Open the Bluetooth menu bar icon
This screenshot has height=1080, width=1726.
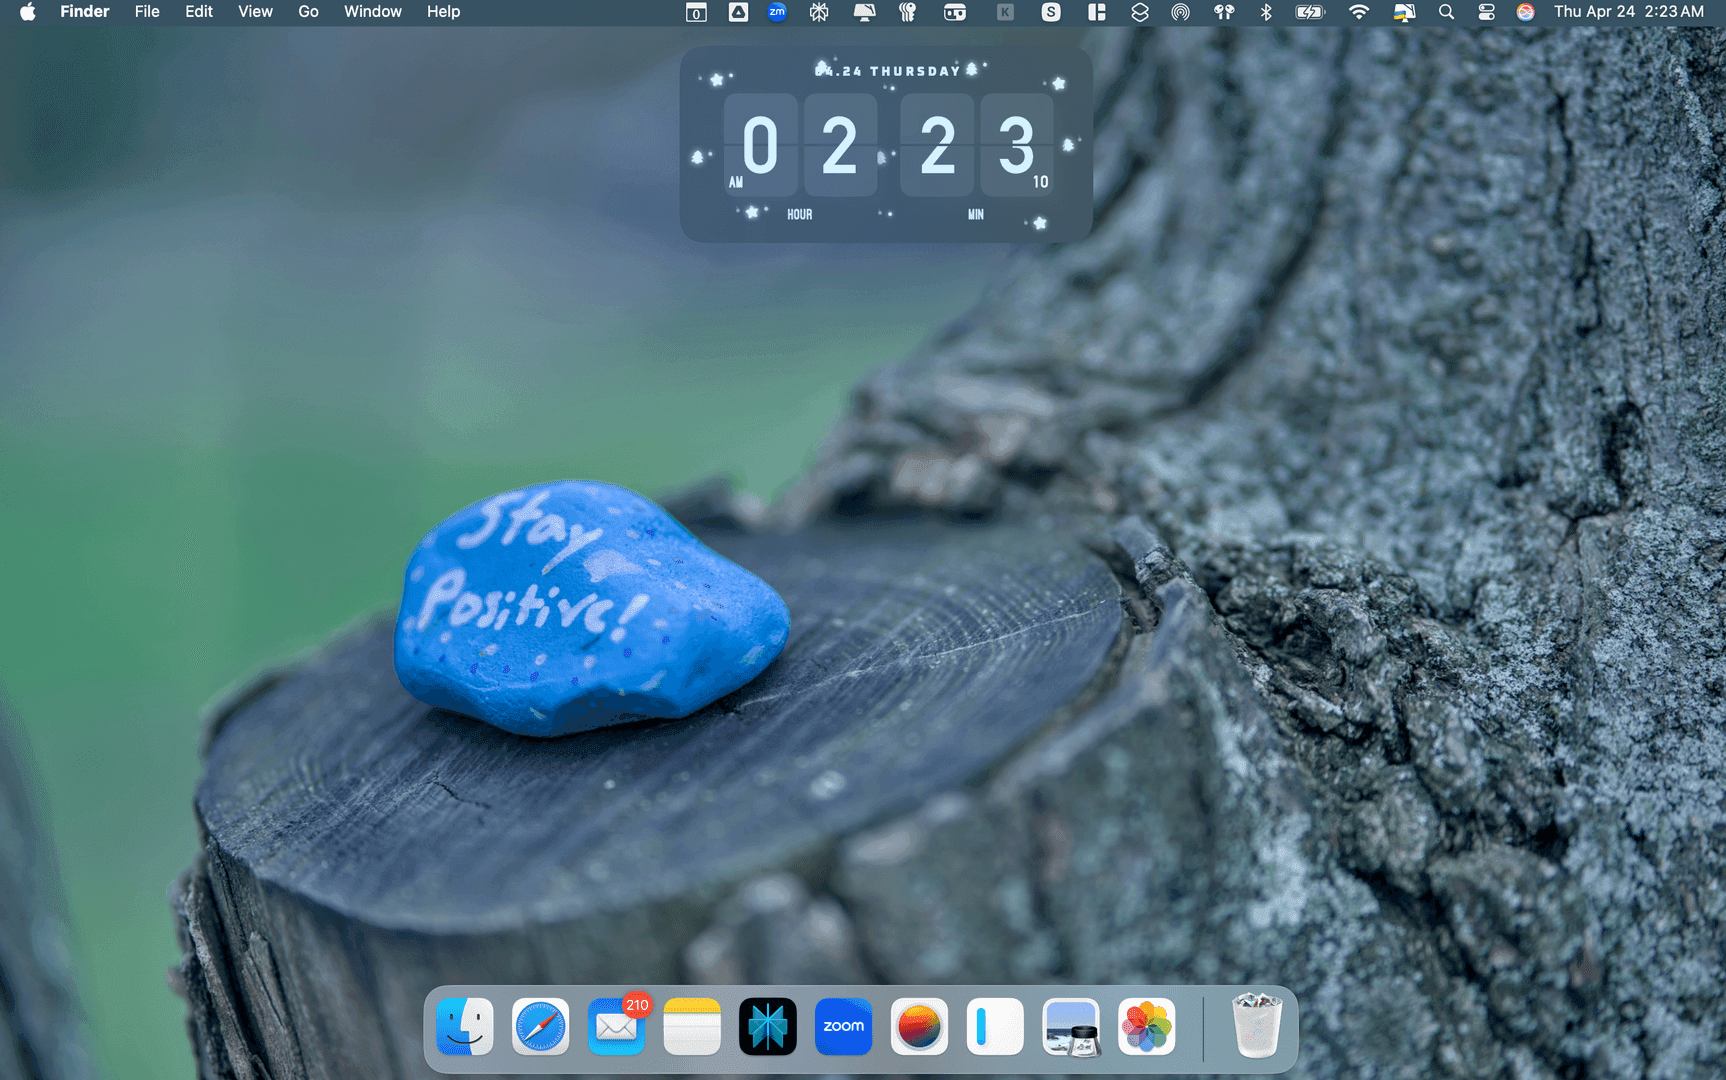[1266, 12]
